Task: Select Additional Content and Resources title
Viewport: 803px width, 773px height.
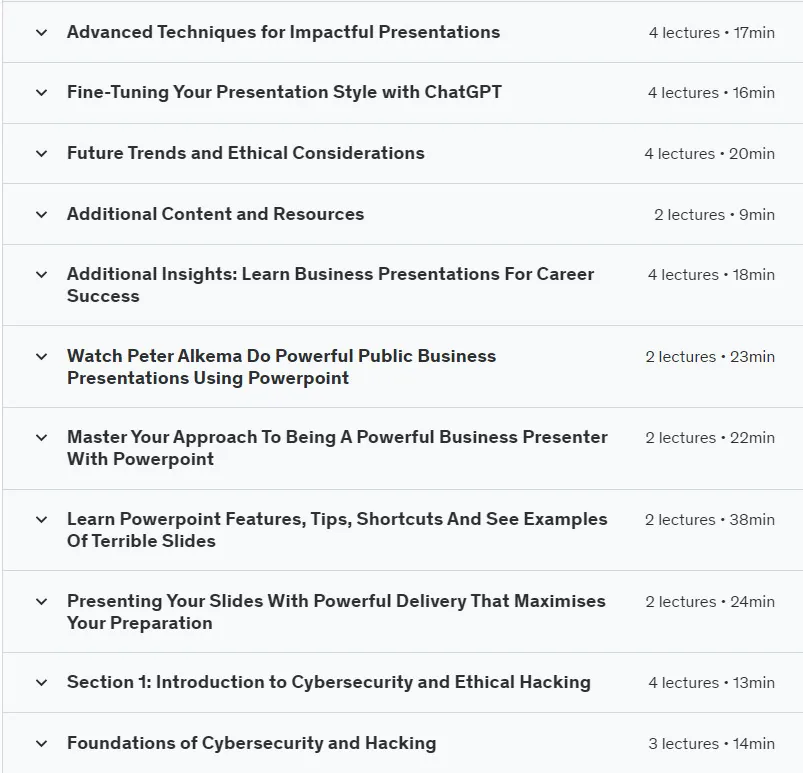Action: (x=216, y=214)
